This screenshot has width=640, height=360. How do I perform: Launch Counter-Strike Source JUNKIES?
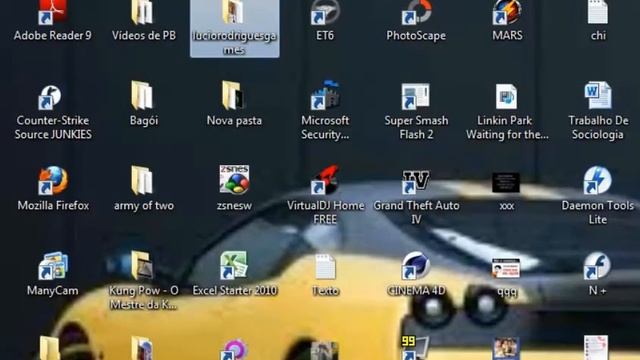(x=53, y=111)
